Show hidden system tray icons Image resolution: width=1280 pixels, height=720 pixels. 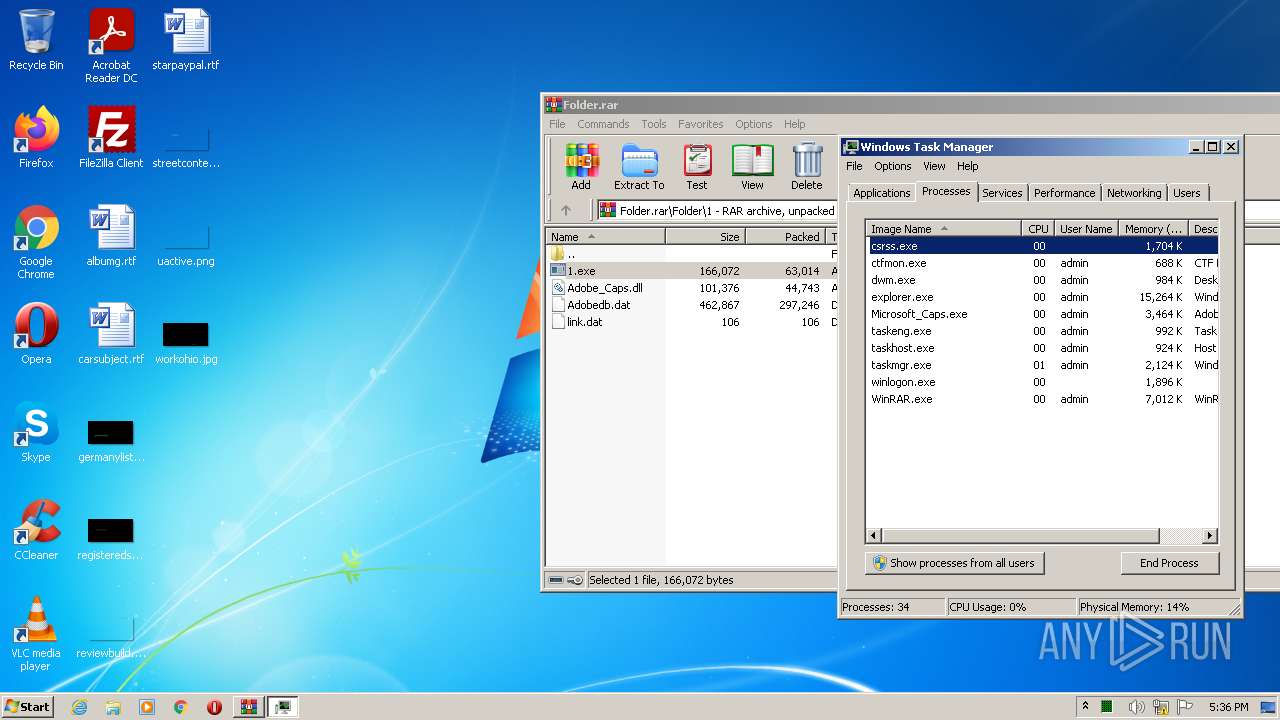tap(1085, 707)
